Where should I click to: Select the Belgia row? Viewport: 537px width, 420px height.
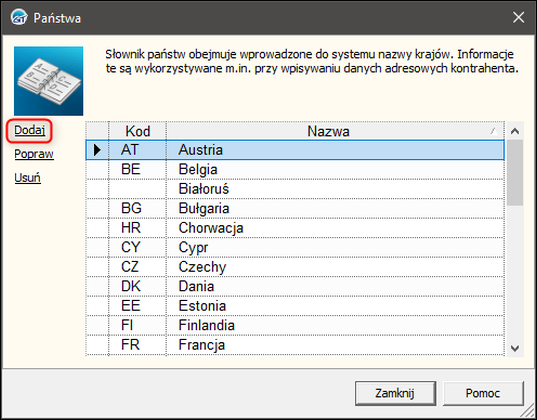point(295,169)
